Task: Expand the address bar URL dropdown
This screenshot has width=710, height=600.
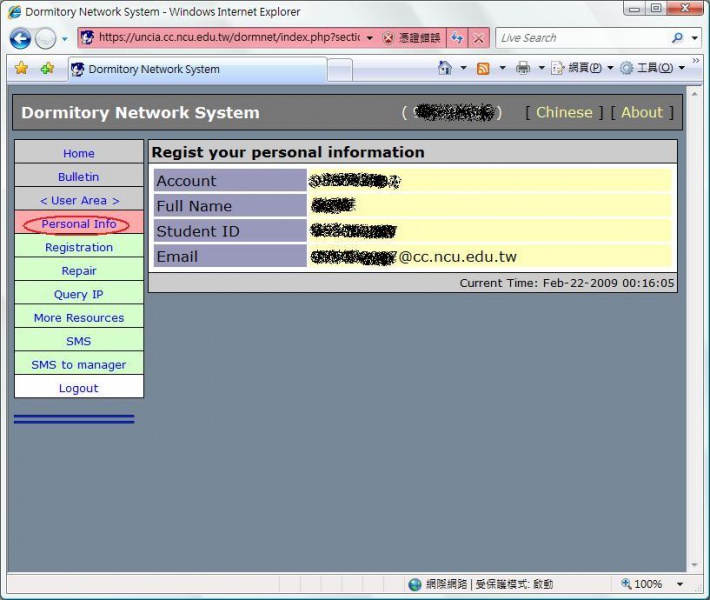Action: point(369,38)
